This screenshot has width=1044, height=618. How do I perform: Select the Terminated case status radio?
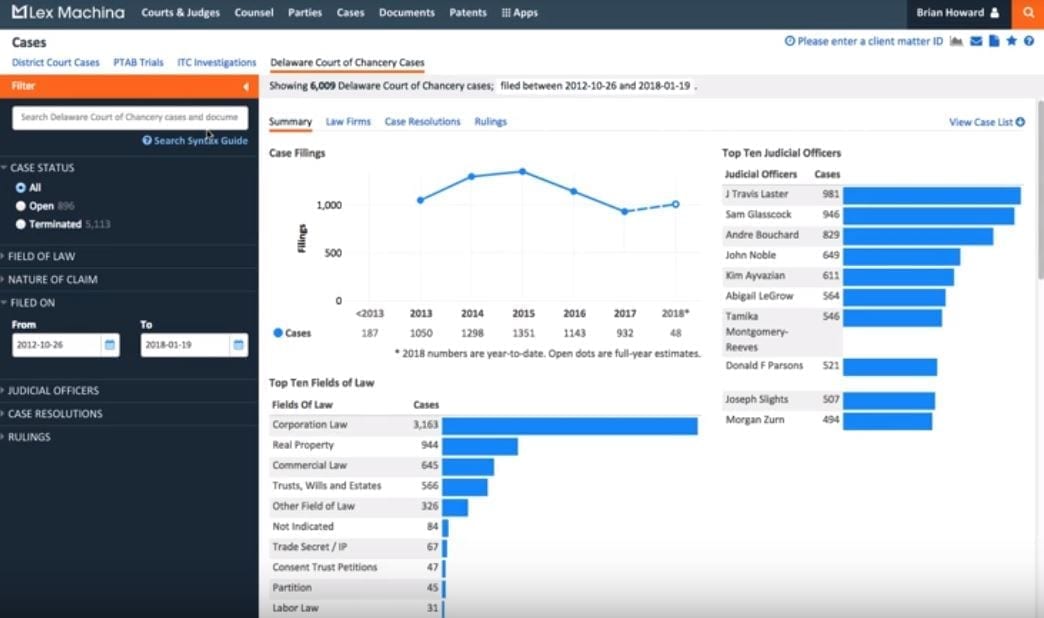click(x=21, y=224)
